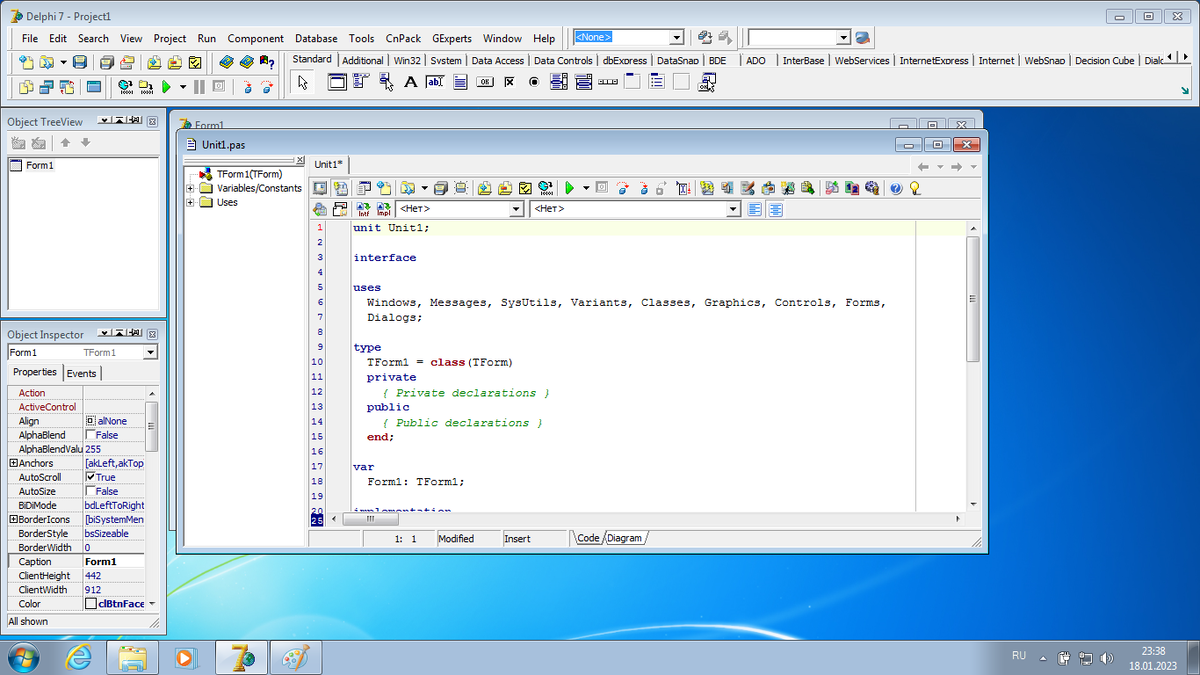Image resolution: width=1200 pixels, height=675 pixels.
Task: Expand the Variables/Constants tree node
Action: (191, 188)
